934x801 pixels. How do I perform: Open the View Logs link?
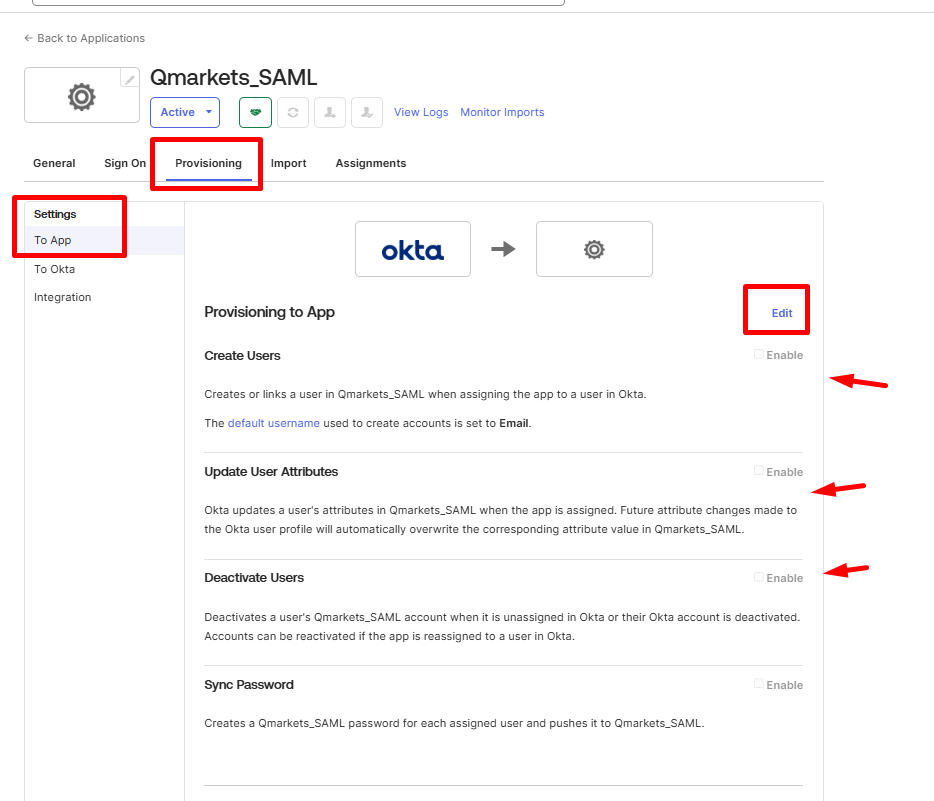[421, 113]
